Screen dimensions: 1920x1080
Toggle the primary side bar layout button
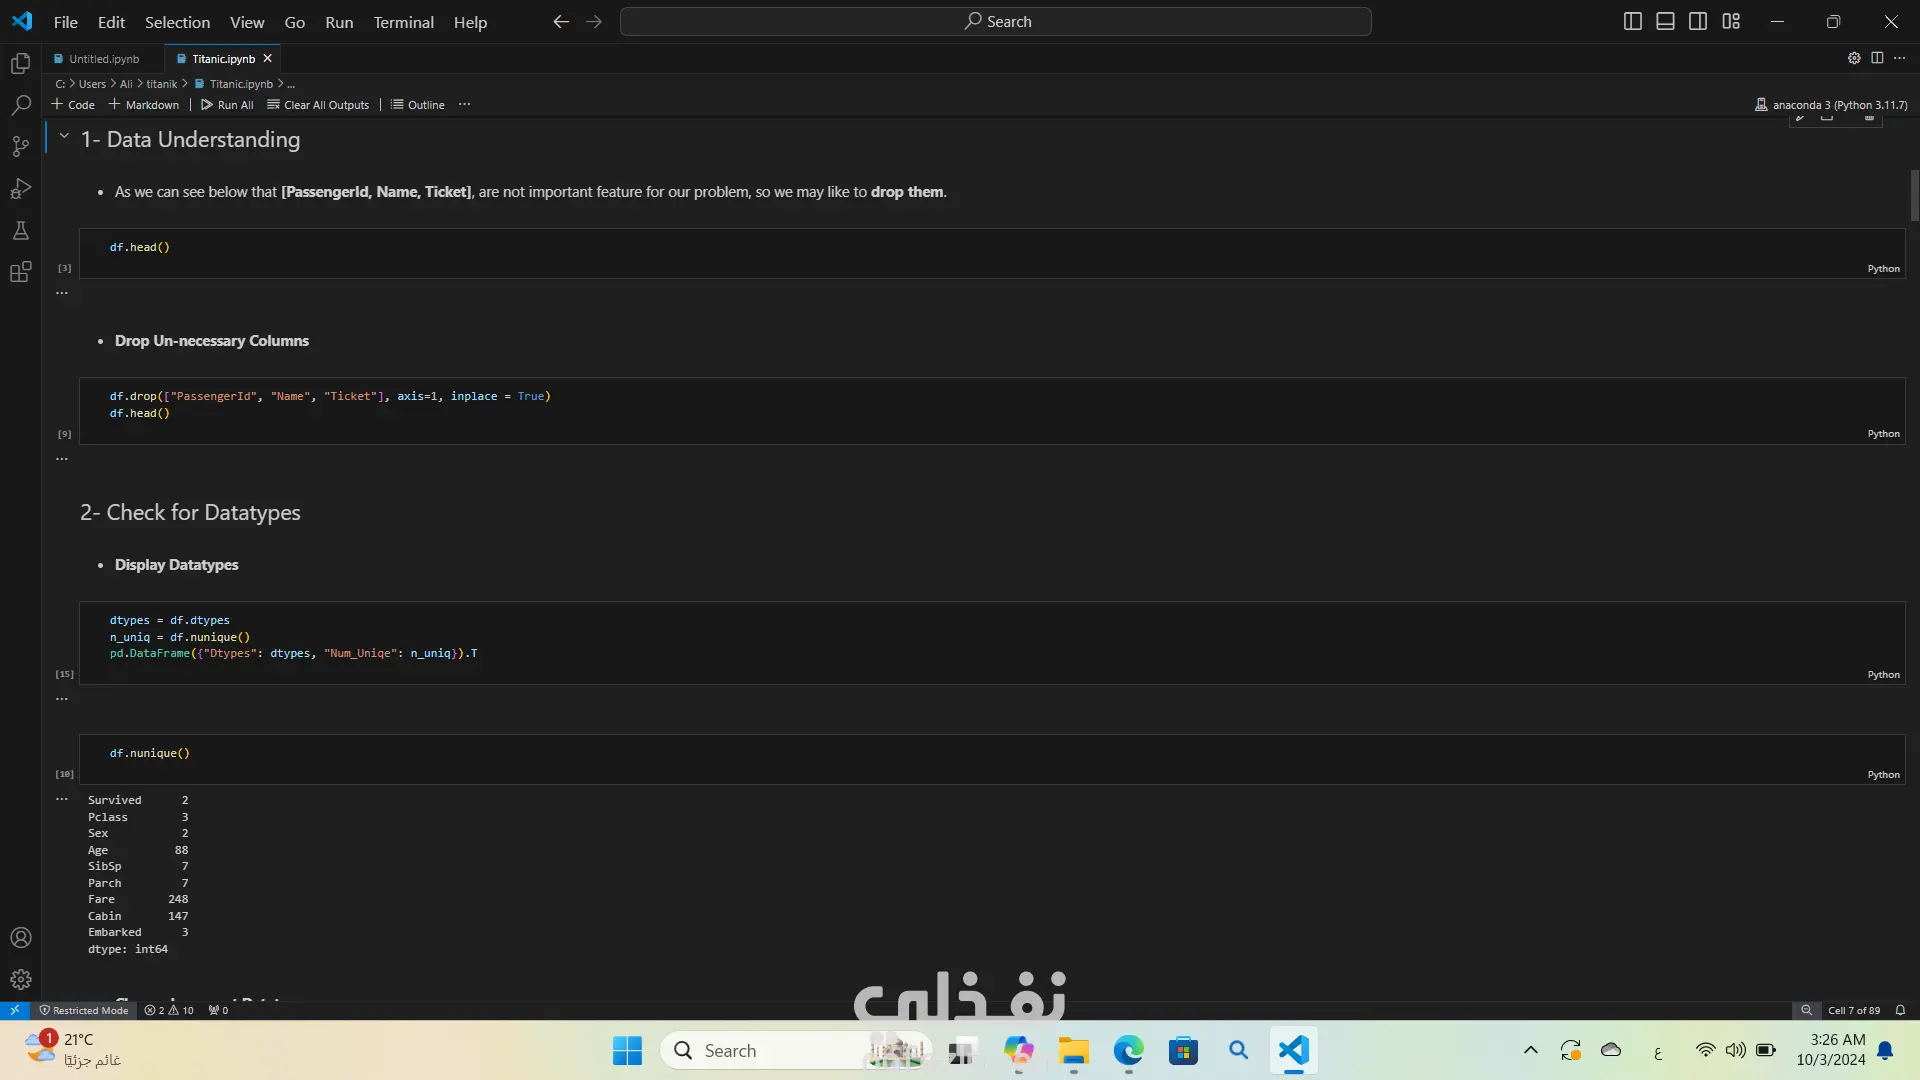coord(1632,21)
